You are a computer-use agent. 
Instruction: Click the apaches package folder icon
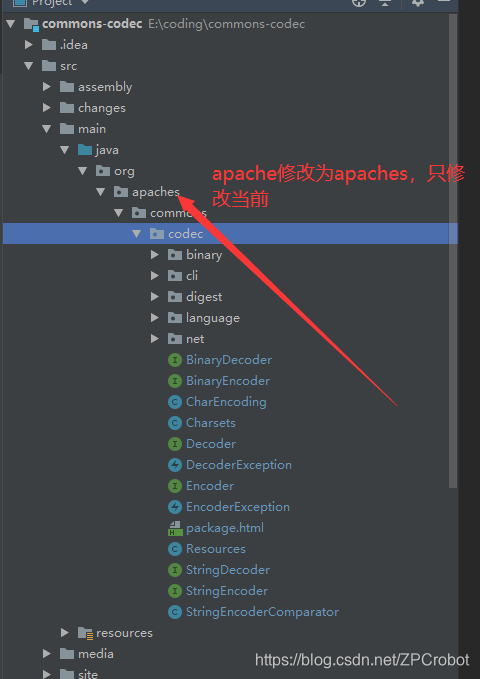point(121,192)
